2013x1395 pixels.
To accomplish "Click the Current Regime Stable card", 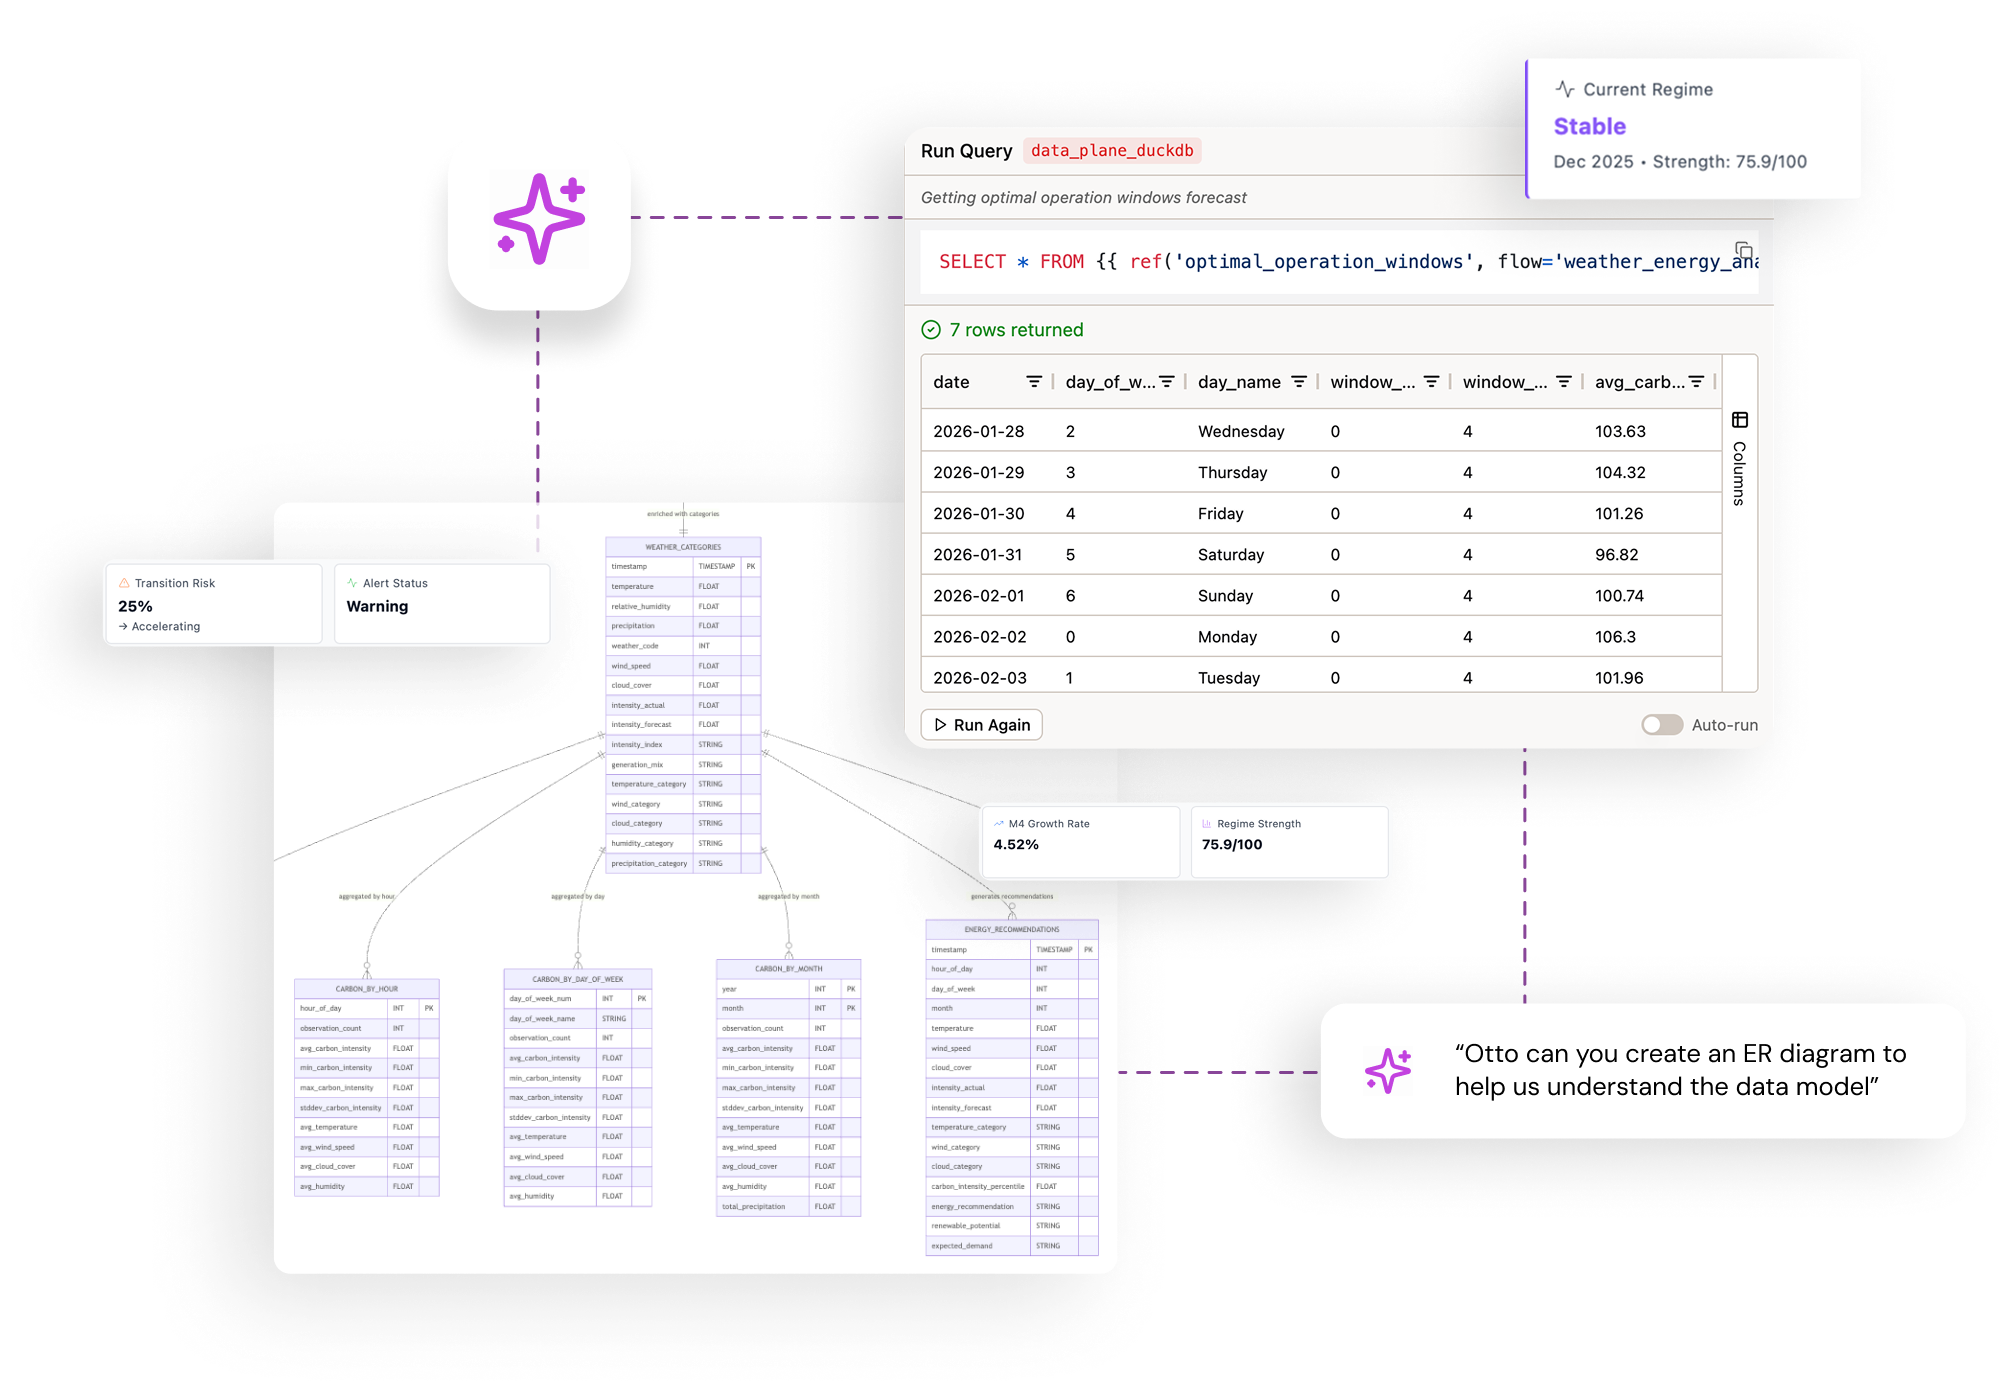I will (x=1693, y=127).
